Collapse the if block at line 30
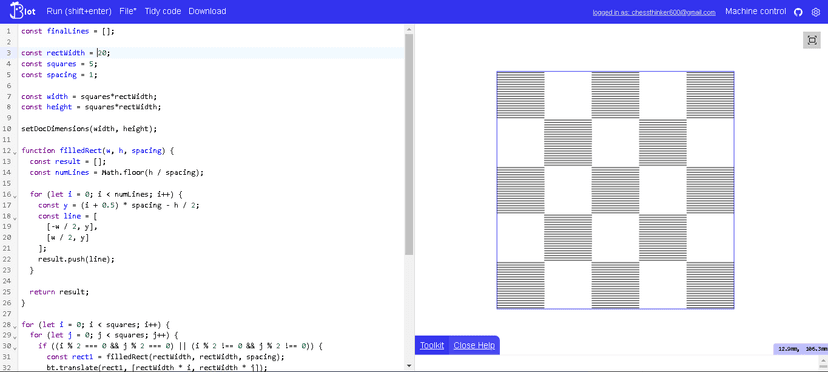The height and width of the screenshot is (372, 828). [x=15, y=348]
